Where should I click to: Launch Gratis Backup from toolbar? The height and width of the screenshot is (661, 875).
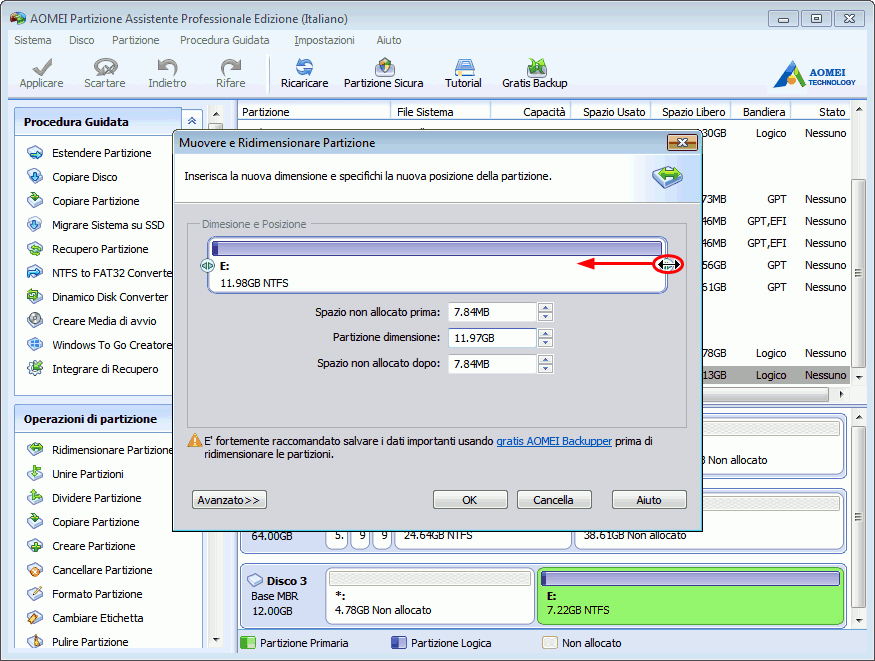click(535, 73)
